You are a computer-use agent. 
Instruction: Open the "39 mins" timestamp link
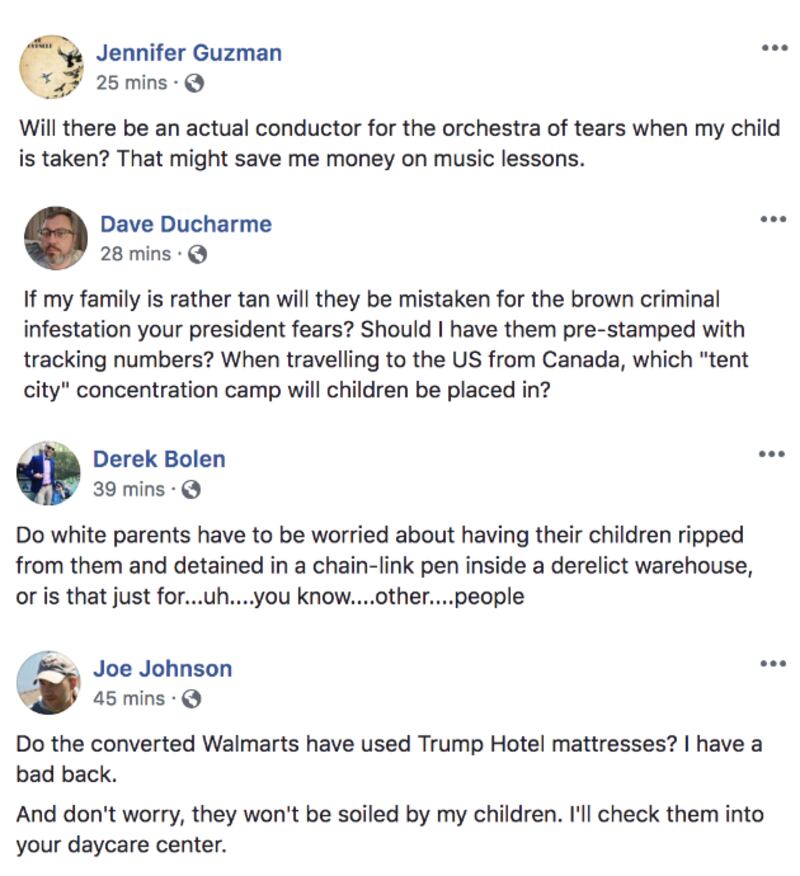(x=129, y=490)
